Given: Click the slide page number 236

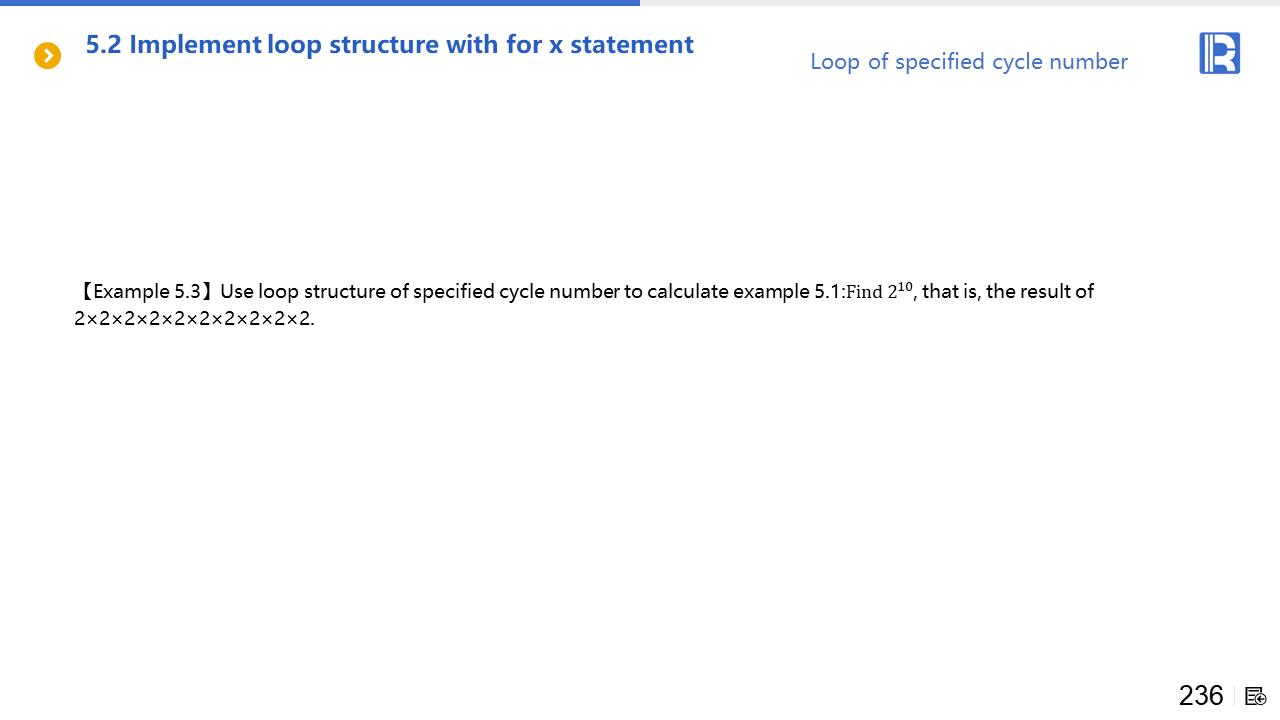Looking at the screenshot, I should pyautogui.click(x=1200, y=695).
